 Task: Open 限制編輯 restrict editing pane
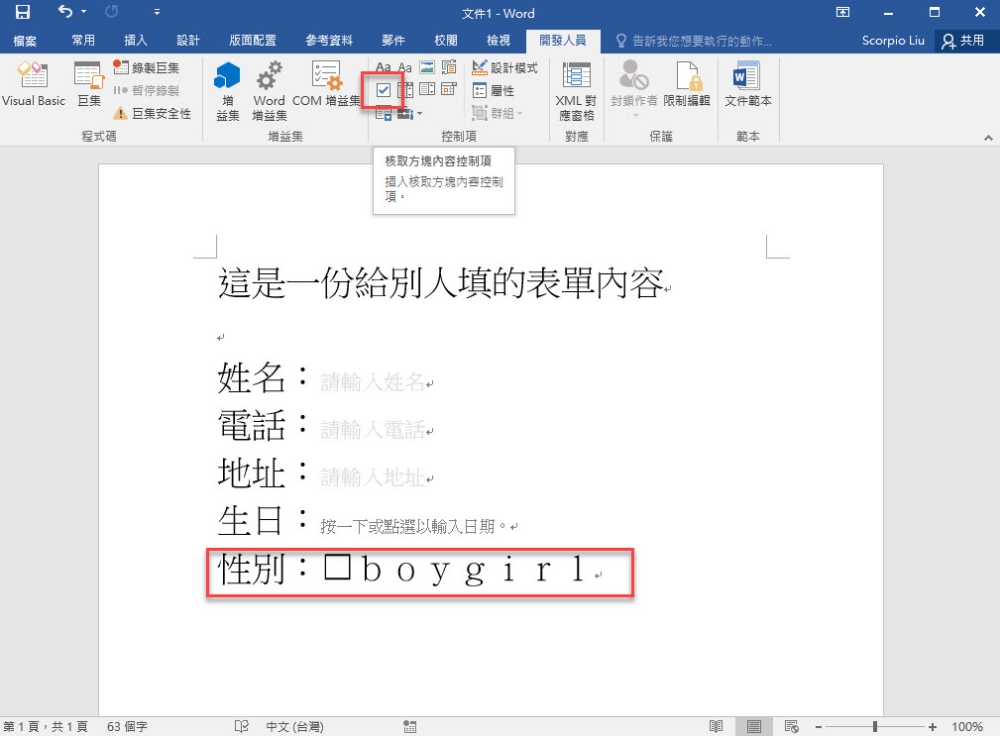(x=686, y=84)
